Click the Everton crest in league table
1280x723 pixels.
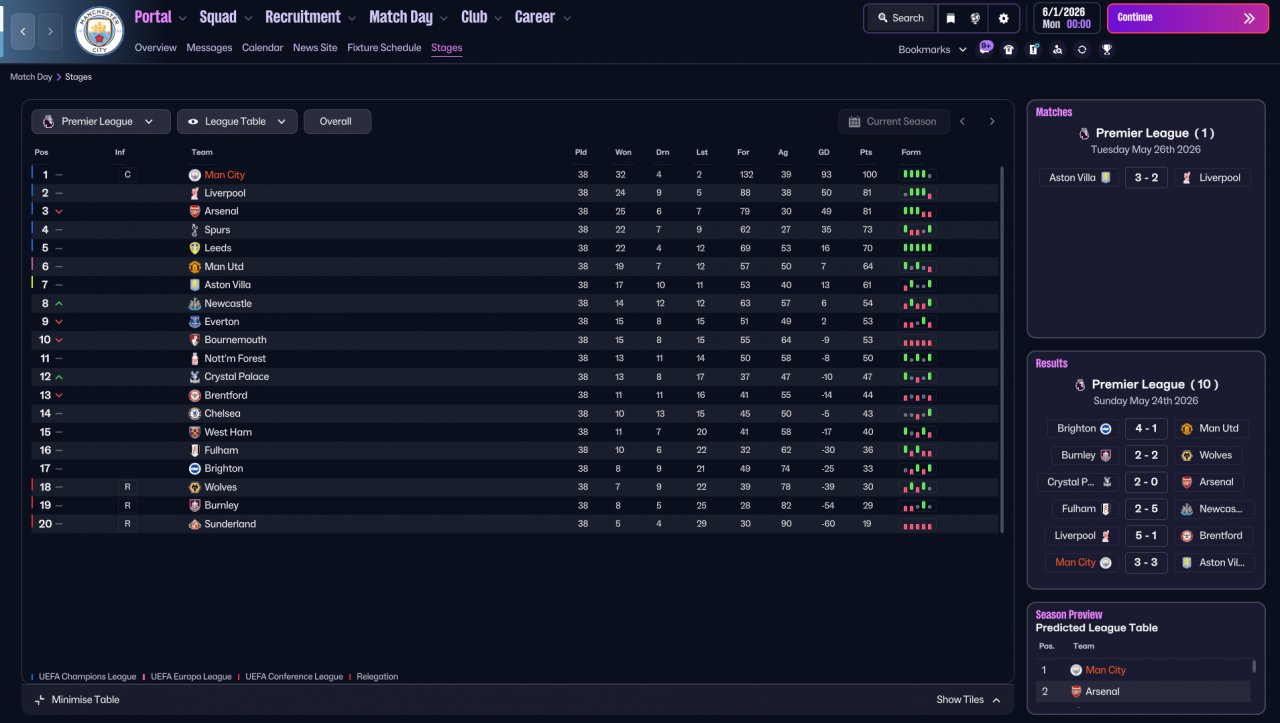pos(195,322)
